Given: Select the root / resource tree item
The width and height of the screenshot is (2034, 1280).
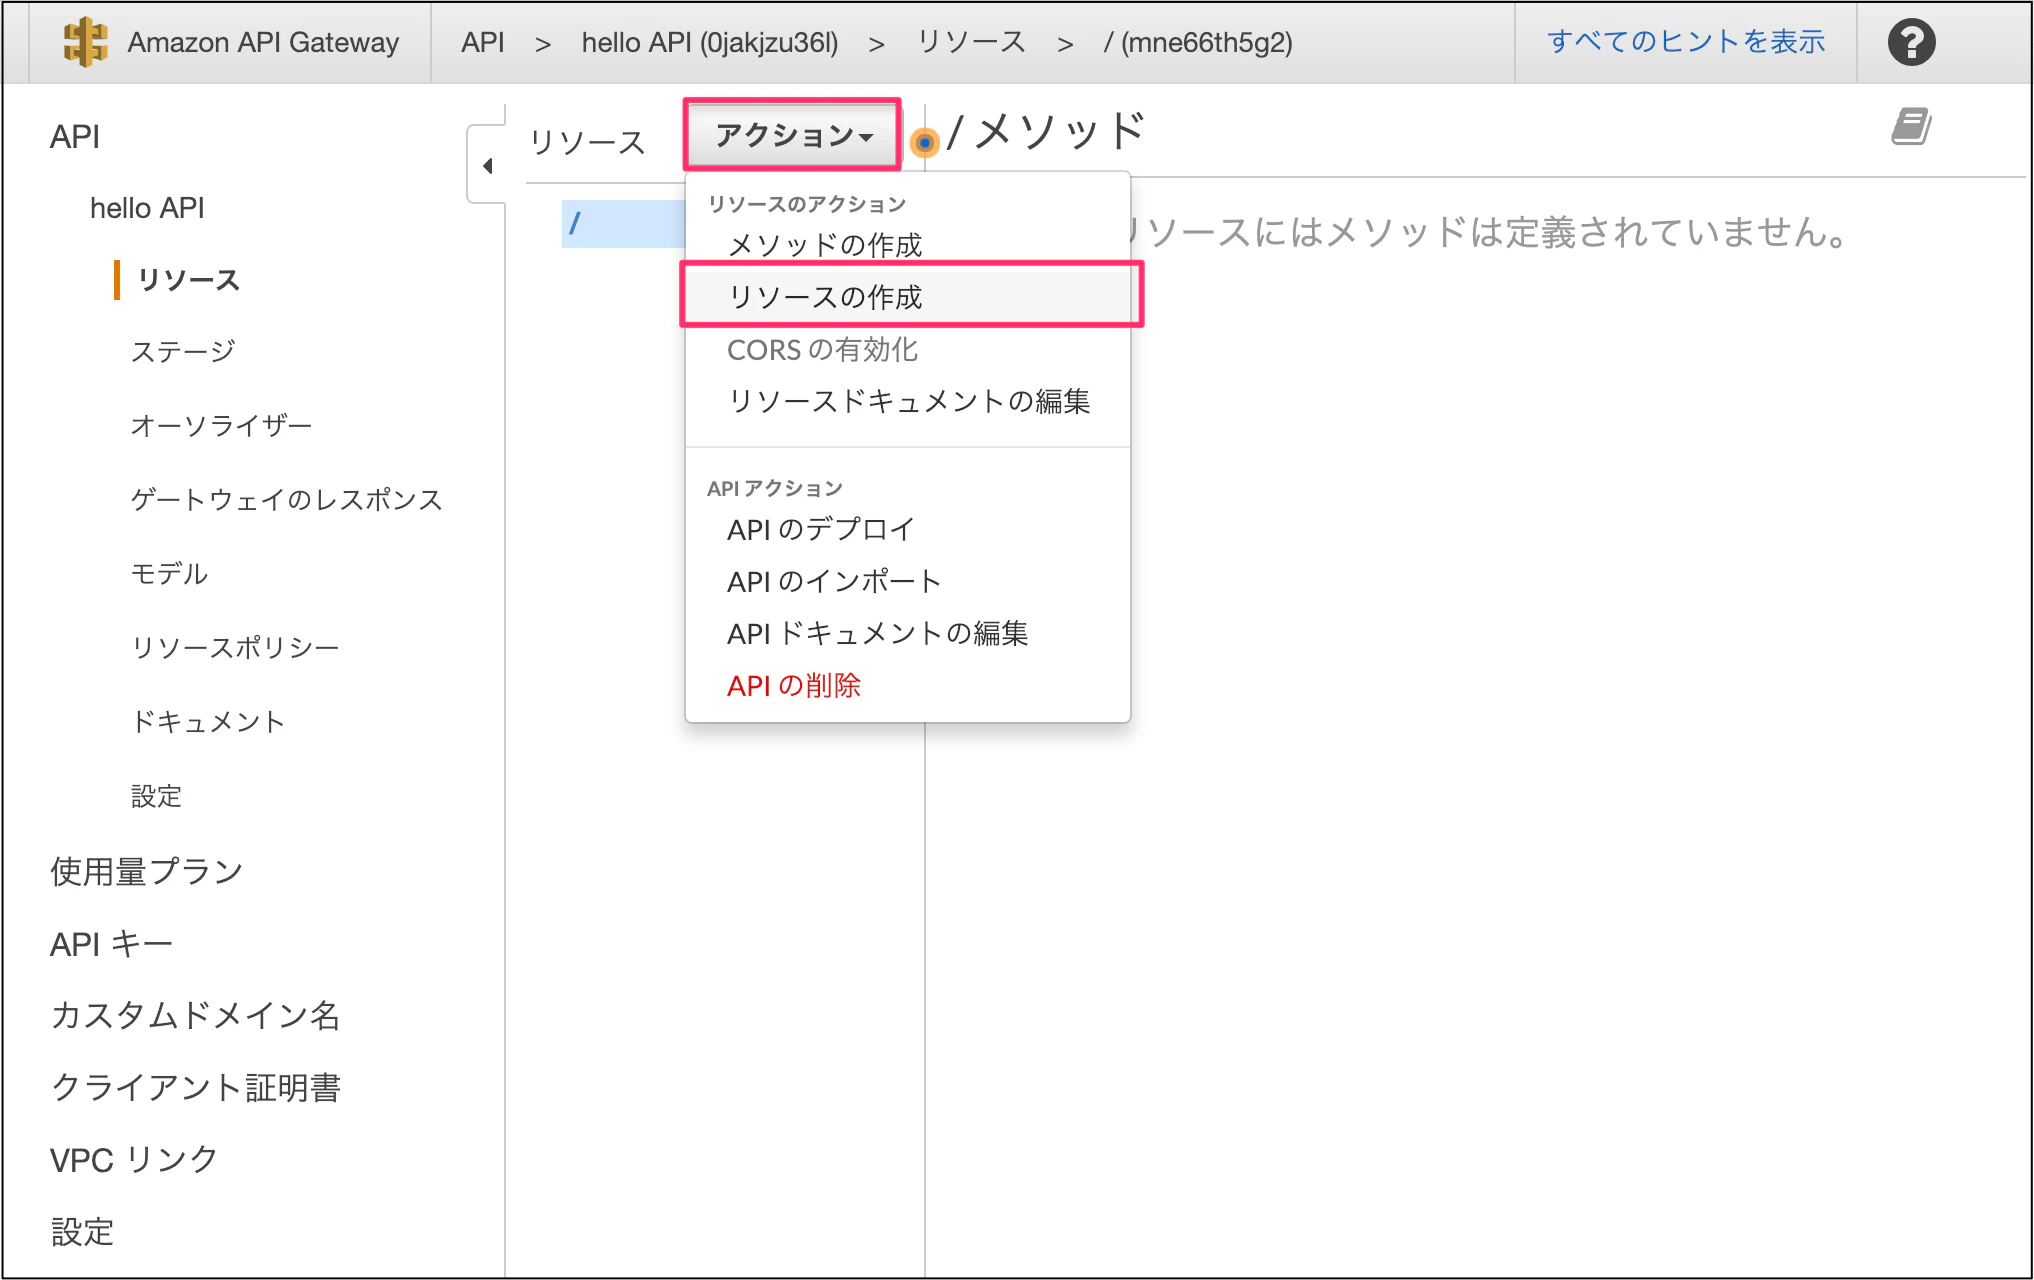Looking at the screenshot, I should click(x=623, y=223).
